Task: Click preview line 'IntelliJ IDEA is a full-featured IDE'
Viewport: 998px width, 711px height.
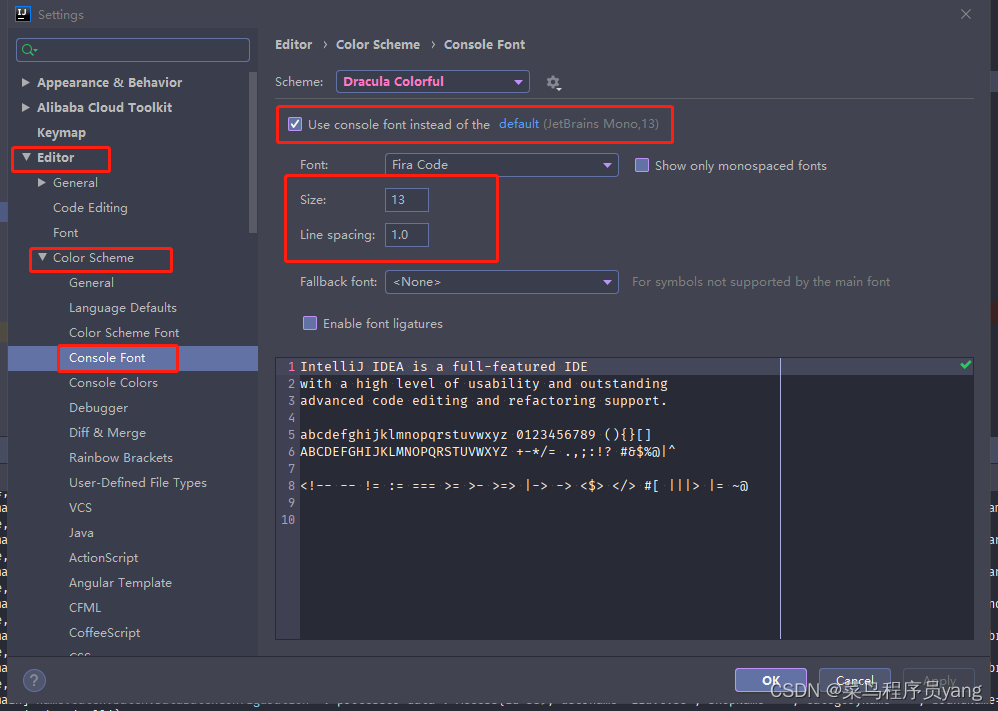Action: coord(444,367)
